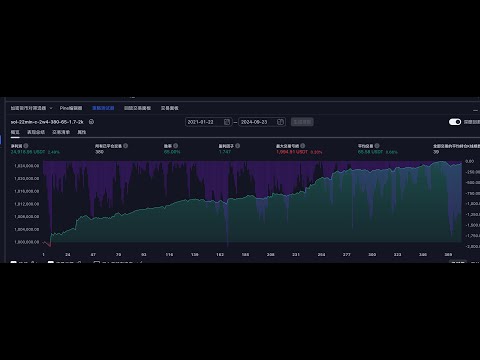
Task: Click the info icon for max drawdown
Action: pyautogui.click(x=303, y=146)
